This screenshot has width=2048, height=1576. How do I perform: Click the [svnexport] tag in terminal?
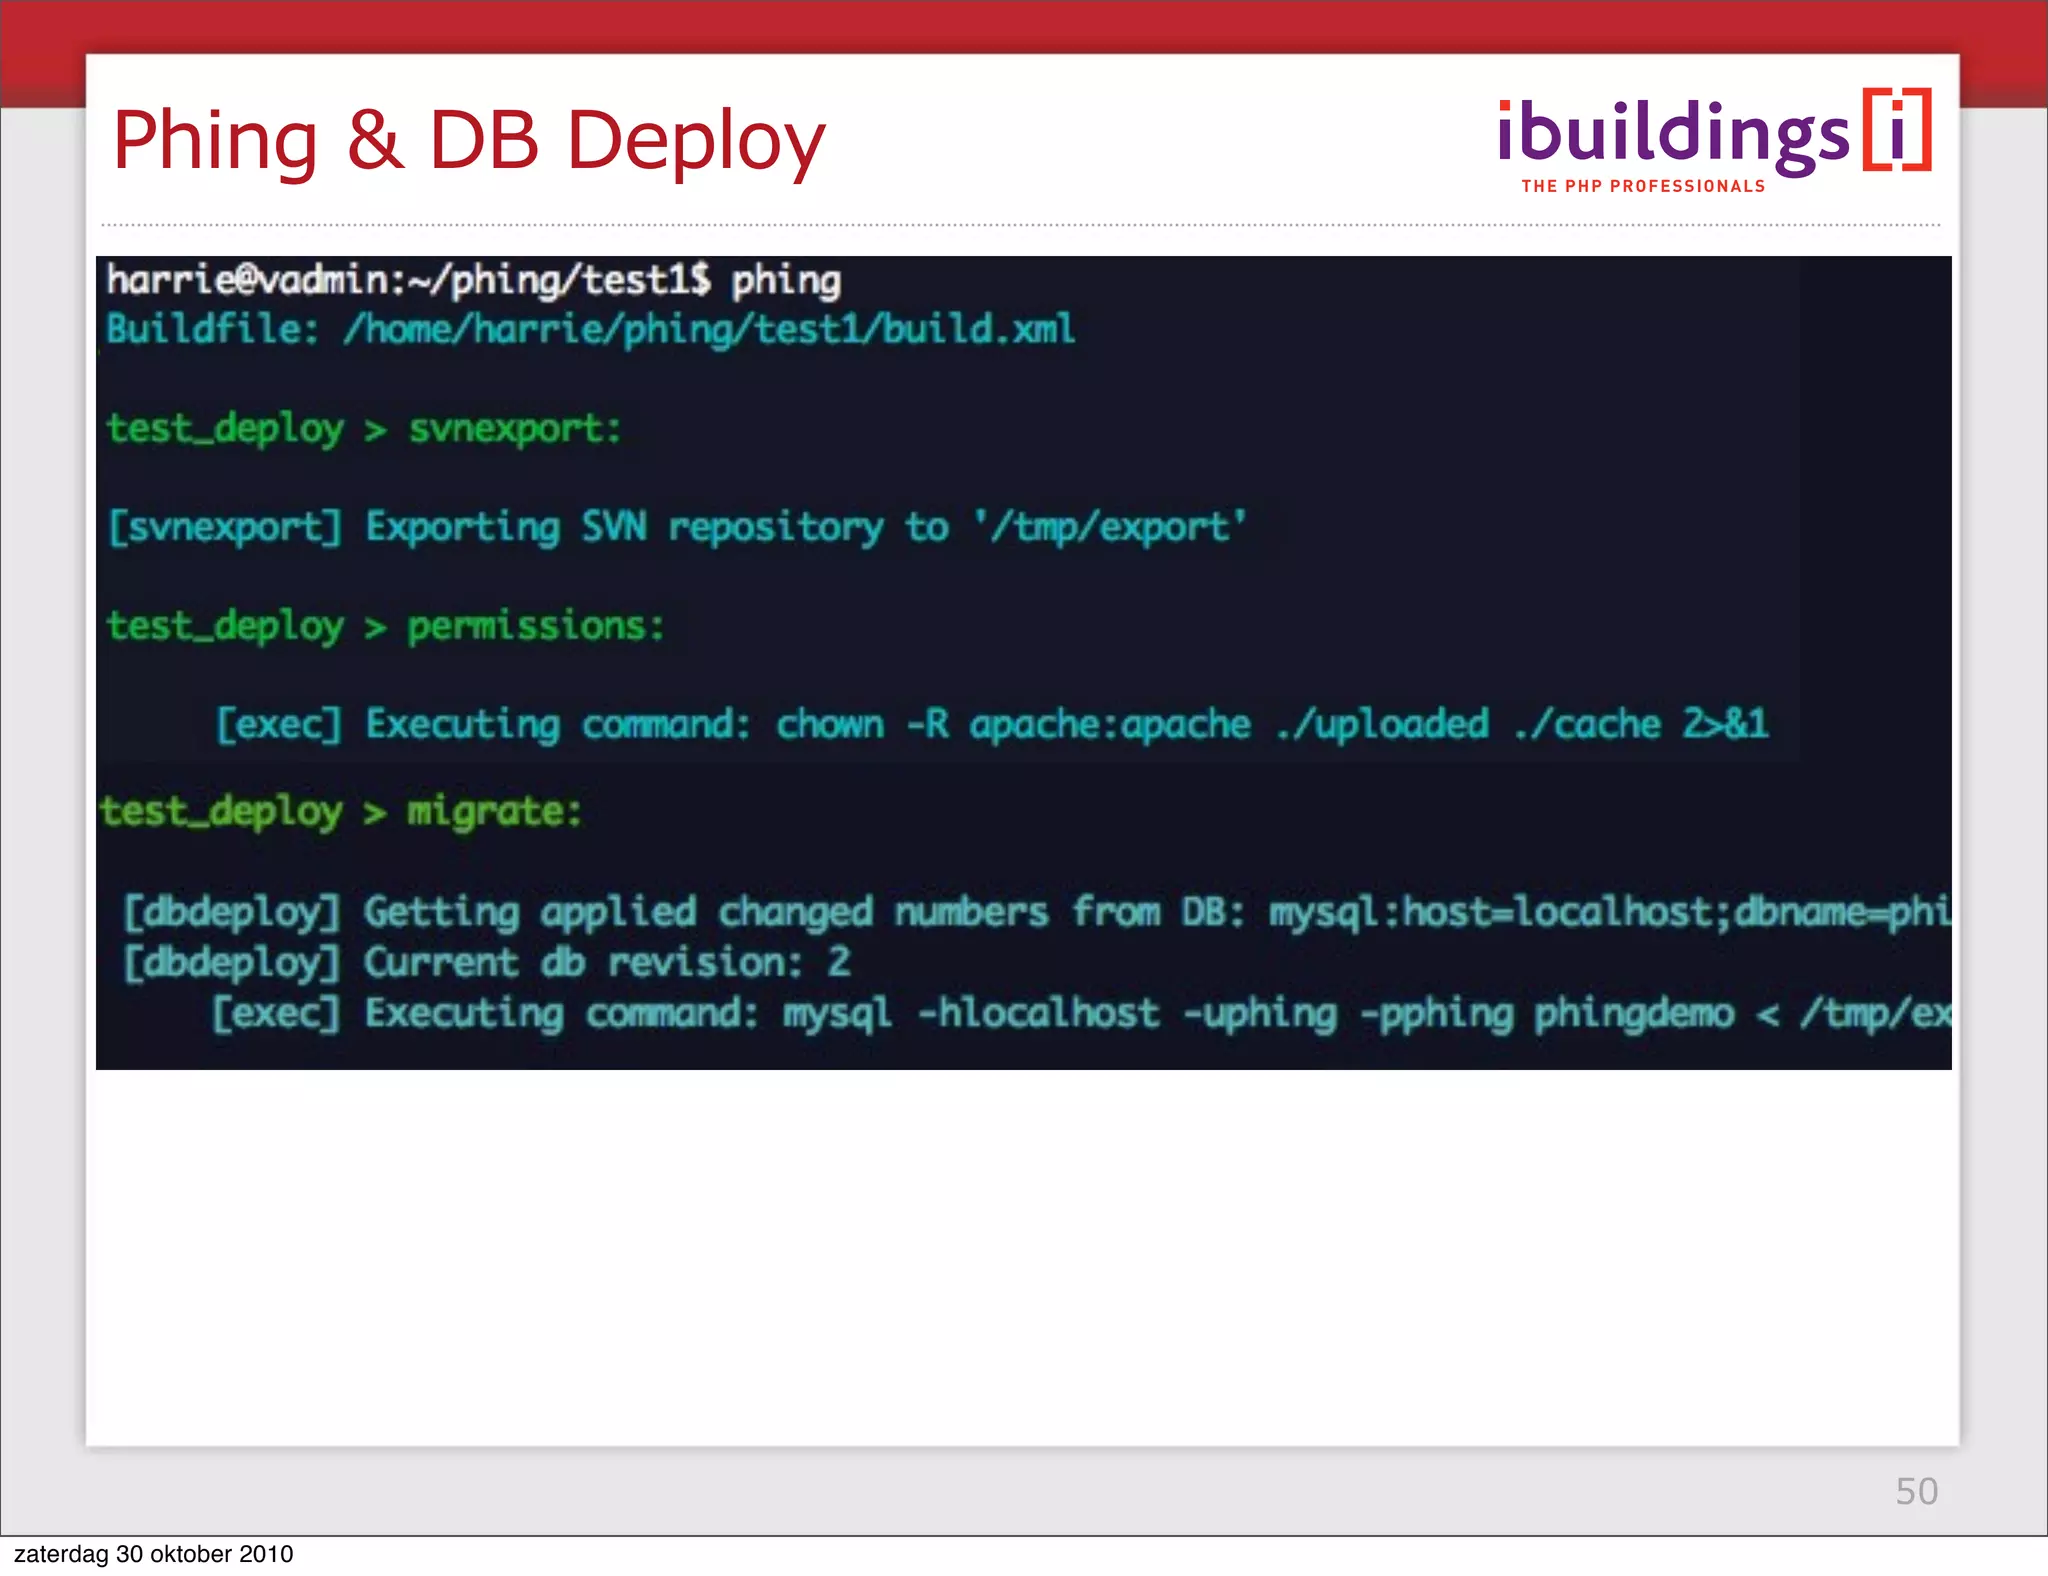coord(225,527)
